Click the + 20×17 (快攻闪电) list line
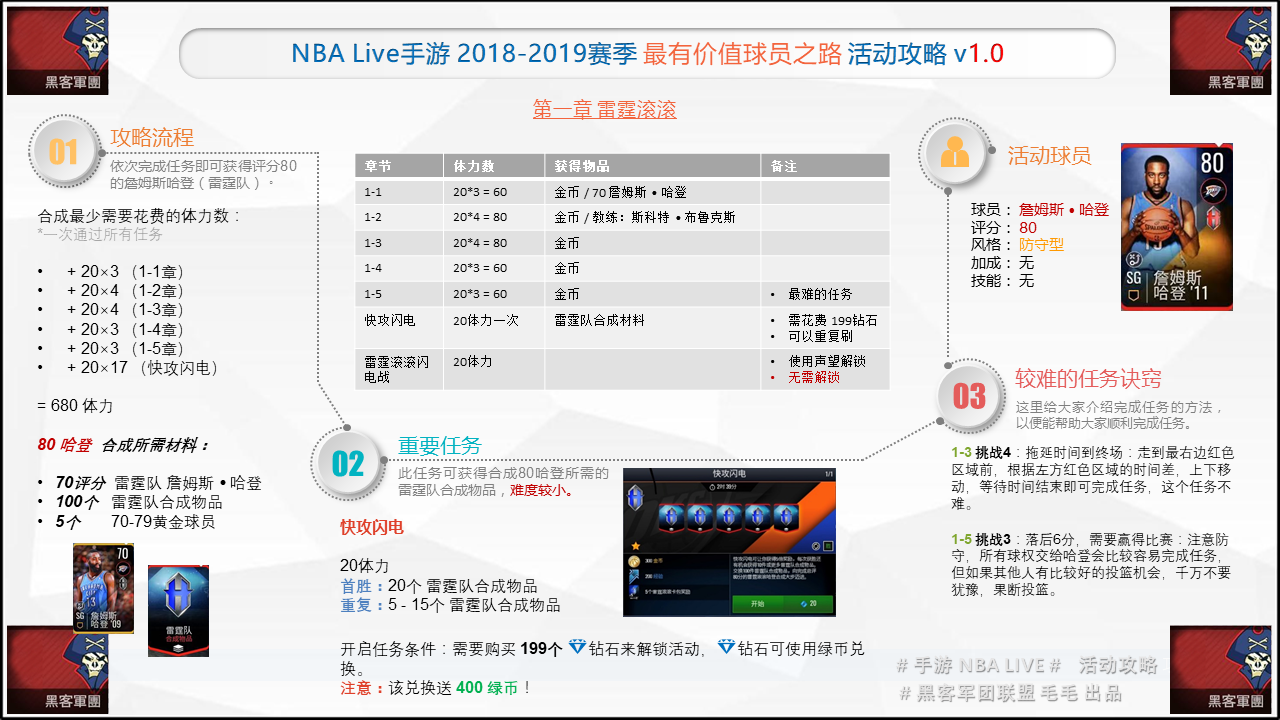The width and height of the screenshot is (1280, 720). [143, 368]
